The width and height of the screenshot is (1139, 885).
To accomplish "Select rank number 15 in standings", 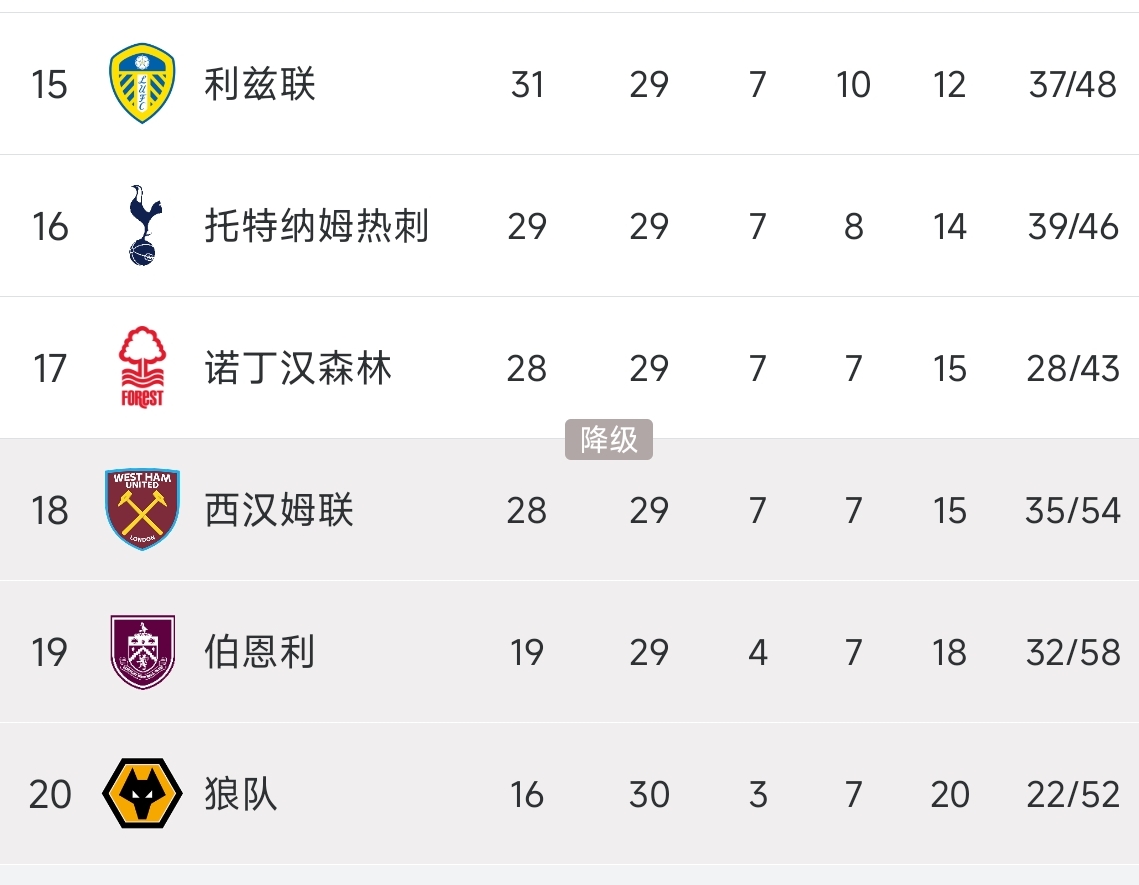I will pyautogui.click(x=49, y=84).
